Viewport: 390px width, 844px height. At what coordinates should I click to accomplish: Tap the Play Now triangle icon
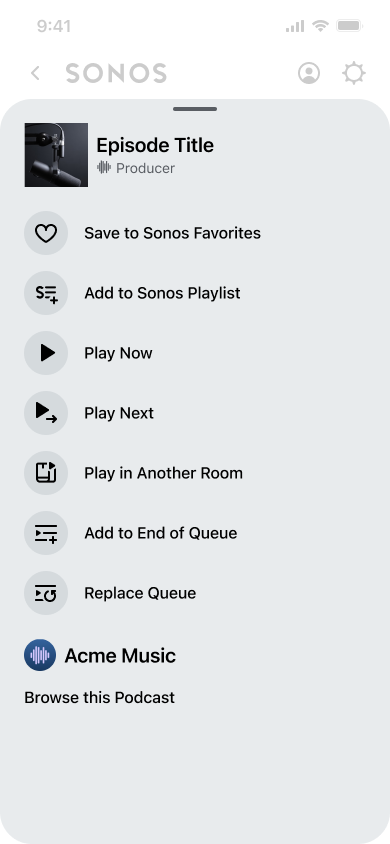tap(46, 353)
